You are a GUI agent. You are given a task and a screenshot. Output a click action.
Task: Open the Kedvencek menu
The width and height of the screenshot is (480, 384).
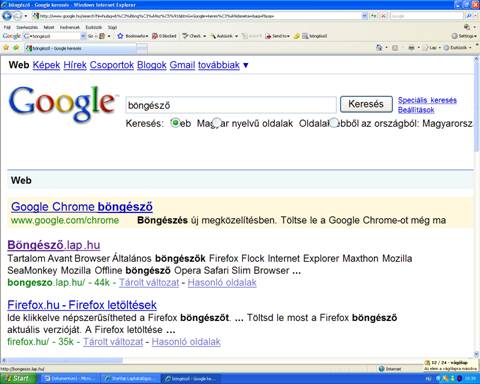coord(70,27)
